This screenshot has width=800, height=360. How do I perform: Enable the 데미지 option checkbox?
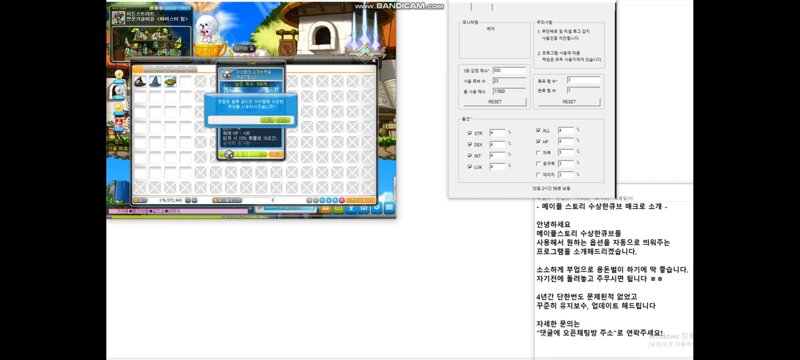pos(538,174)
